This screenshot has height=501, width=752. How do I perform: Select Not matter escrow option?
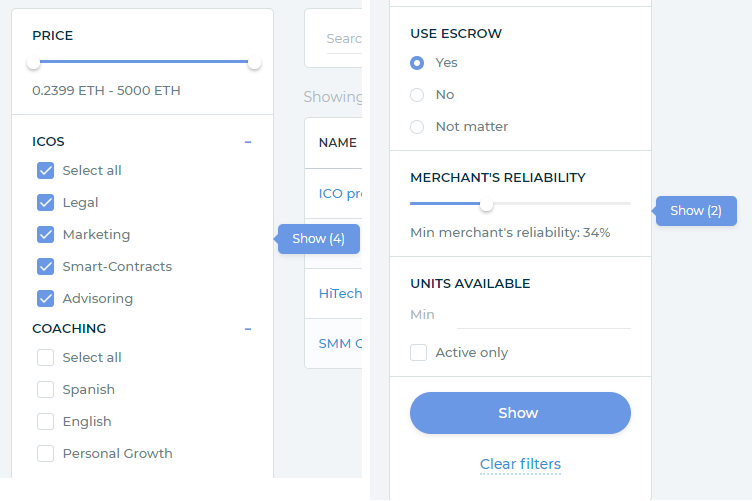point(418,127)
